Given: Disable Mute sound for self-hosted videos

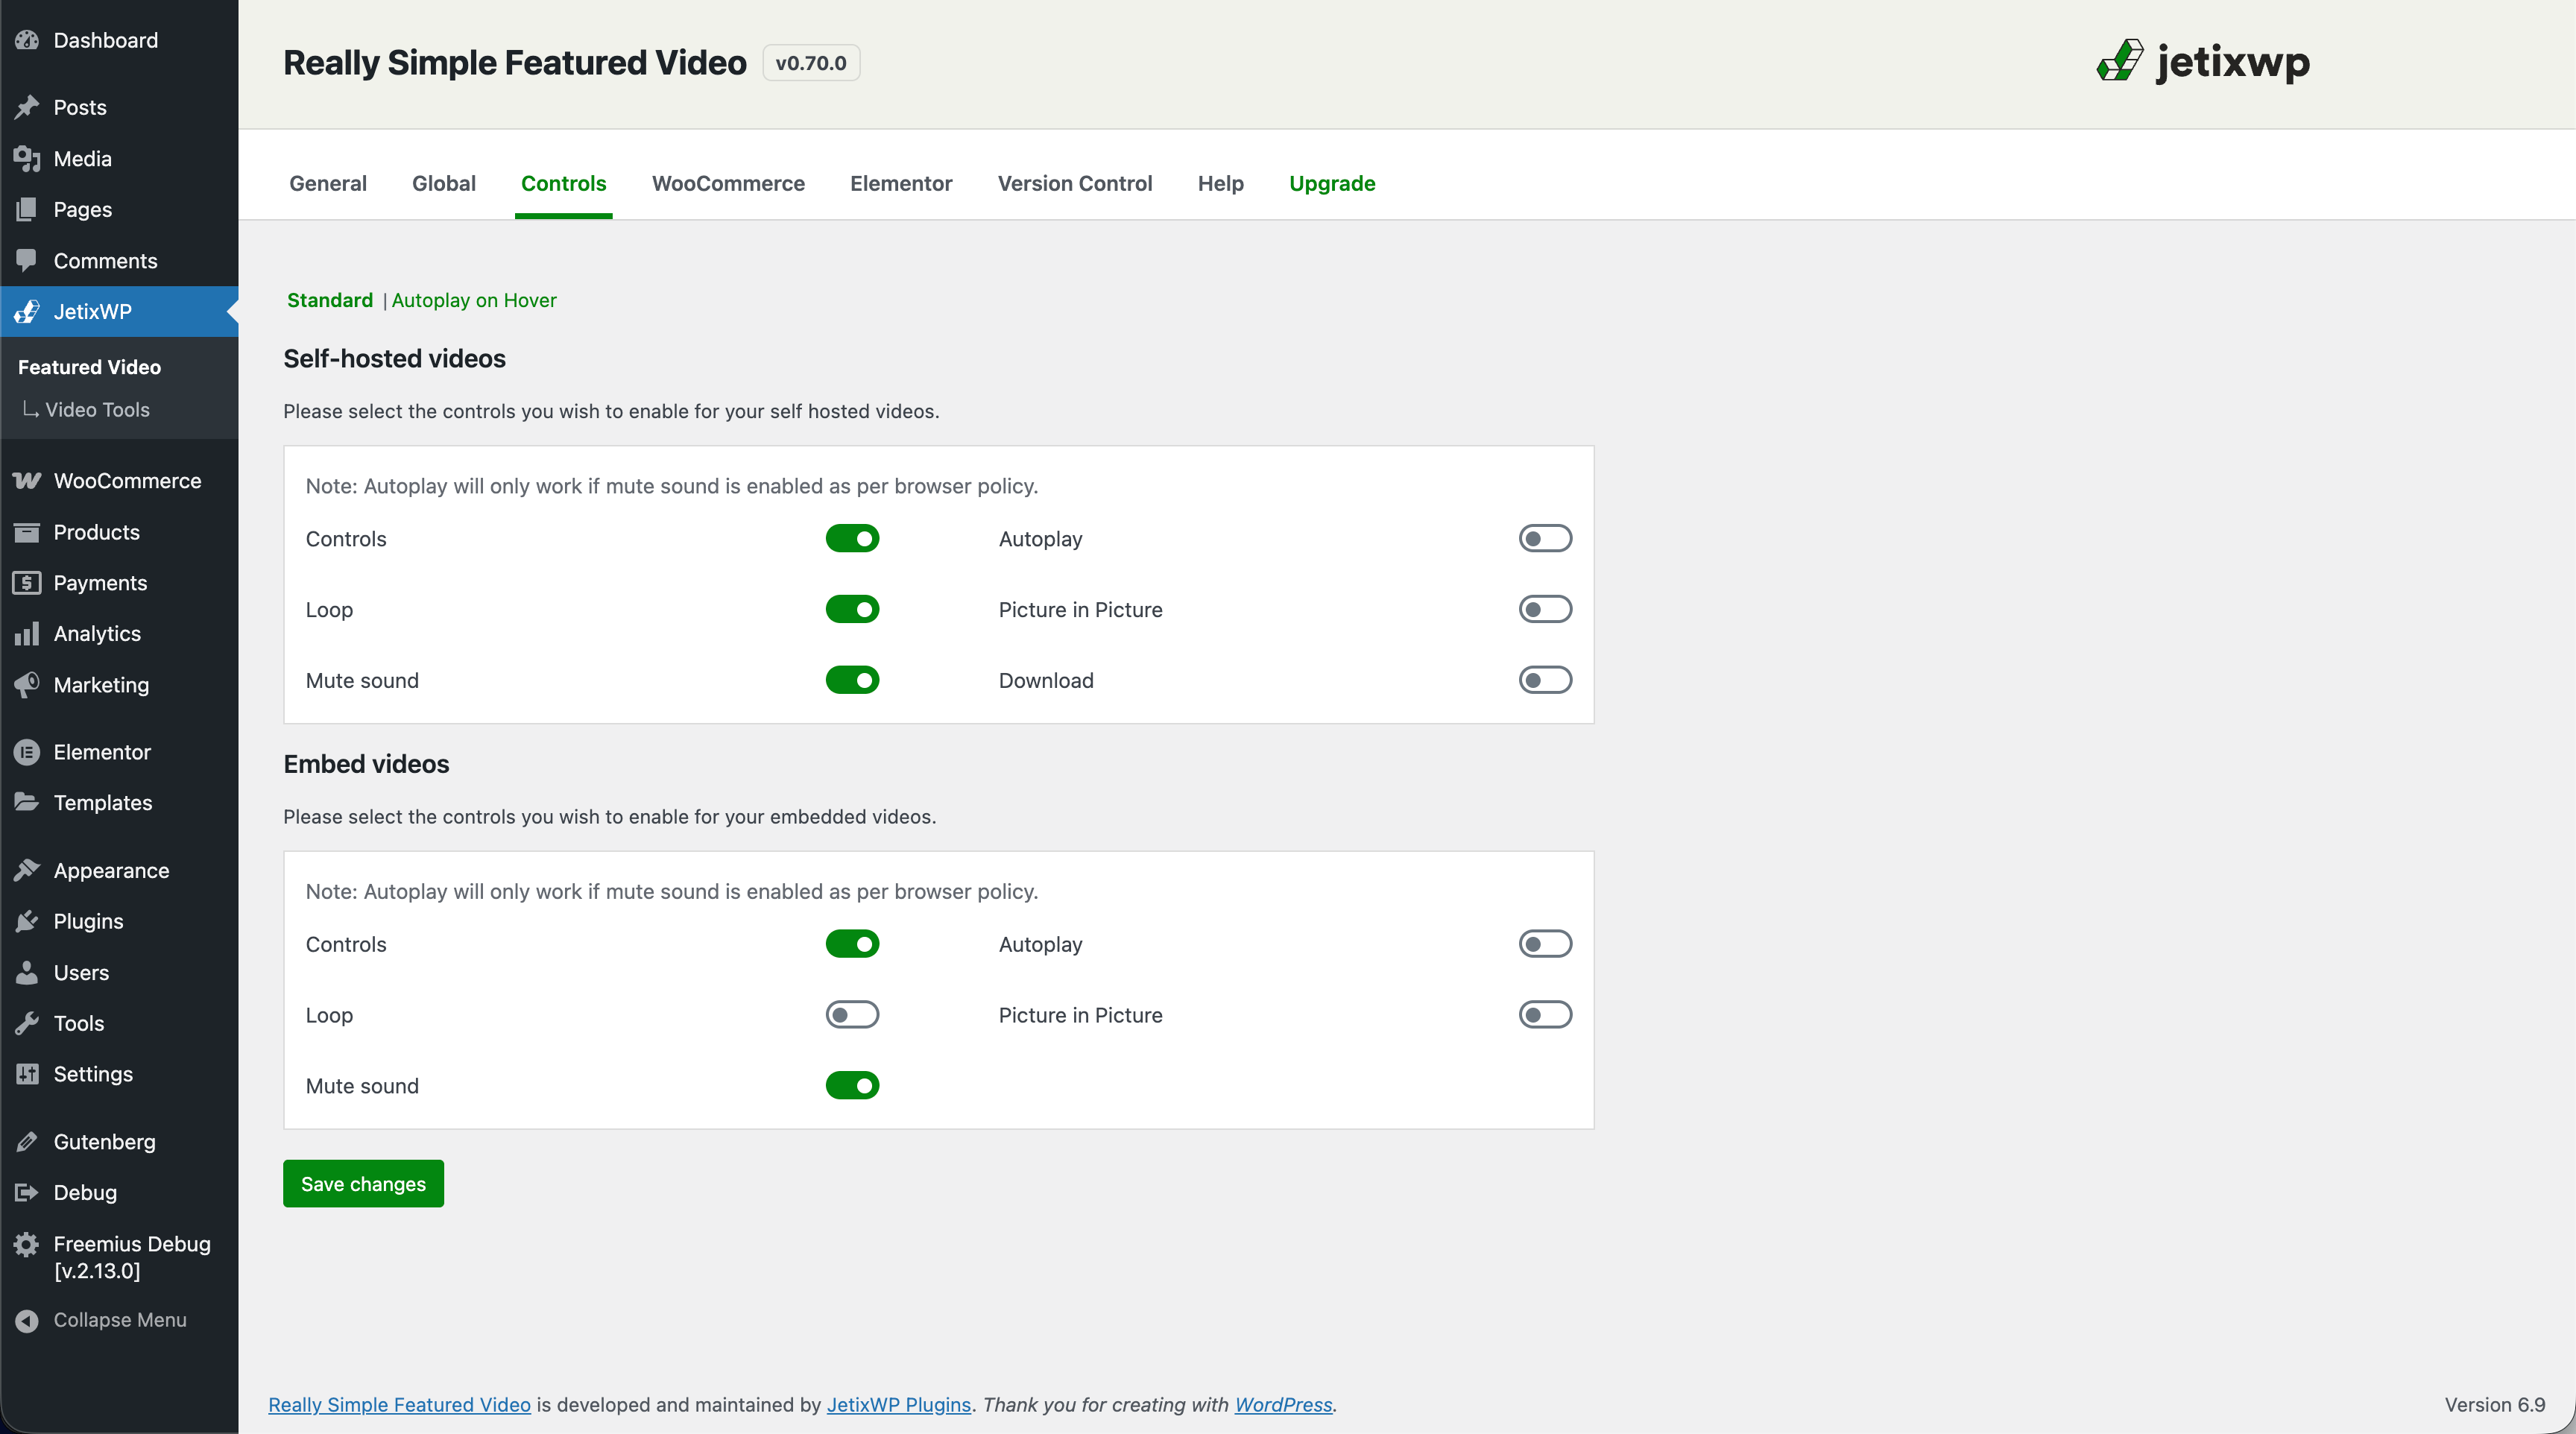Looking at the screenshot, I should tap(852, 680).
